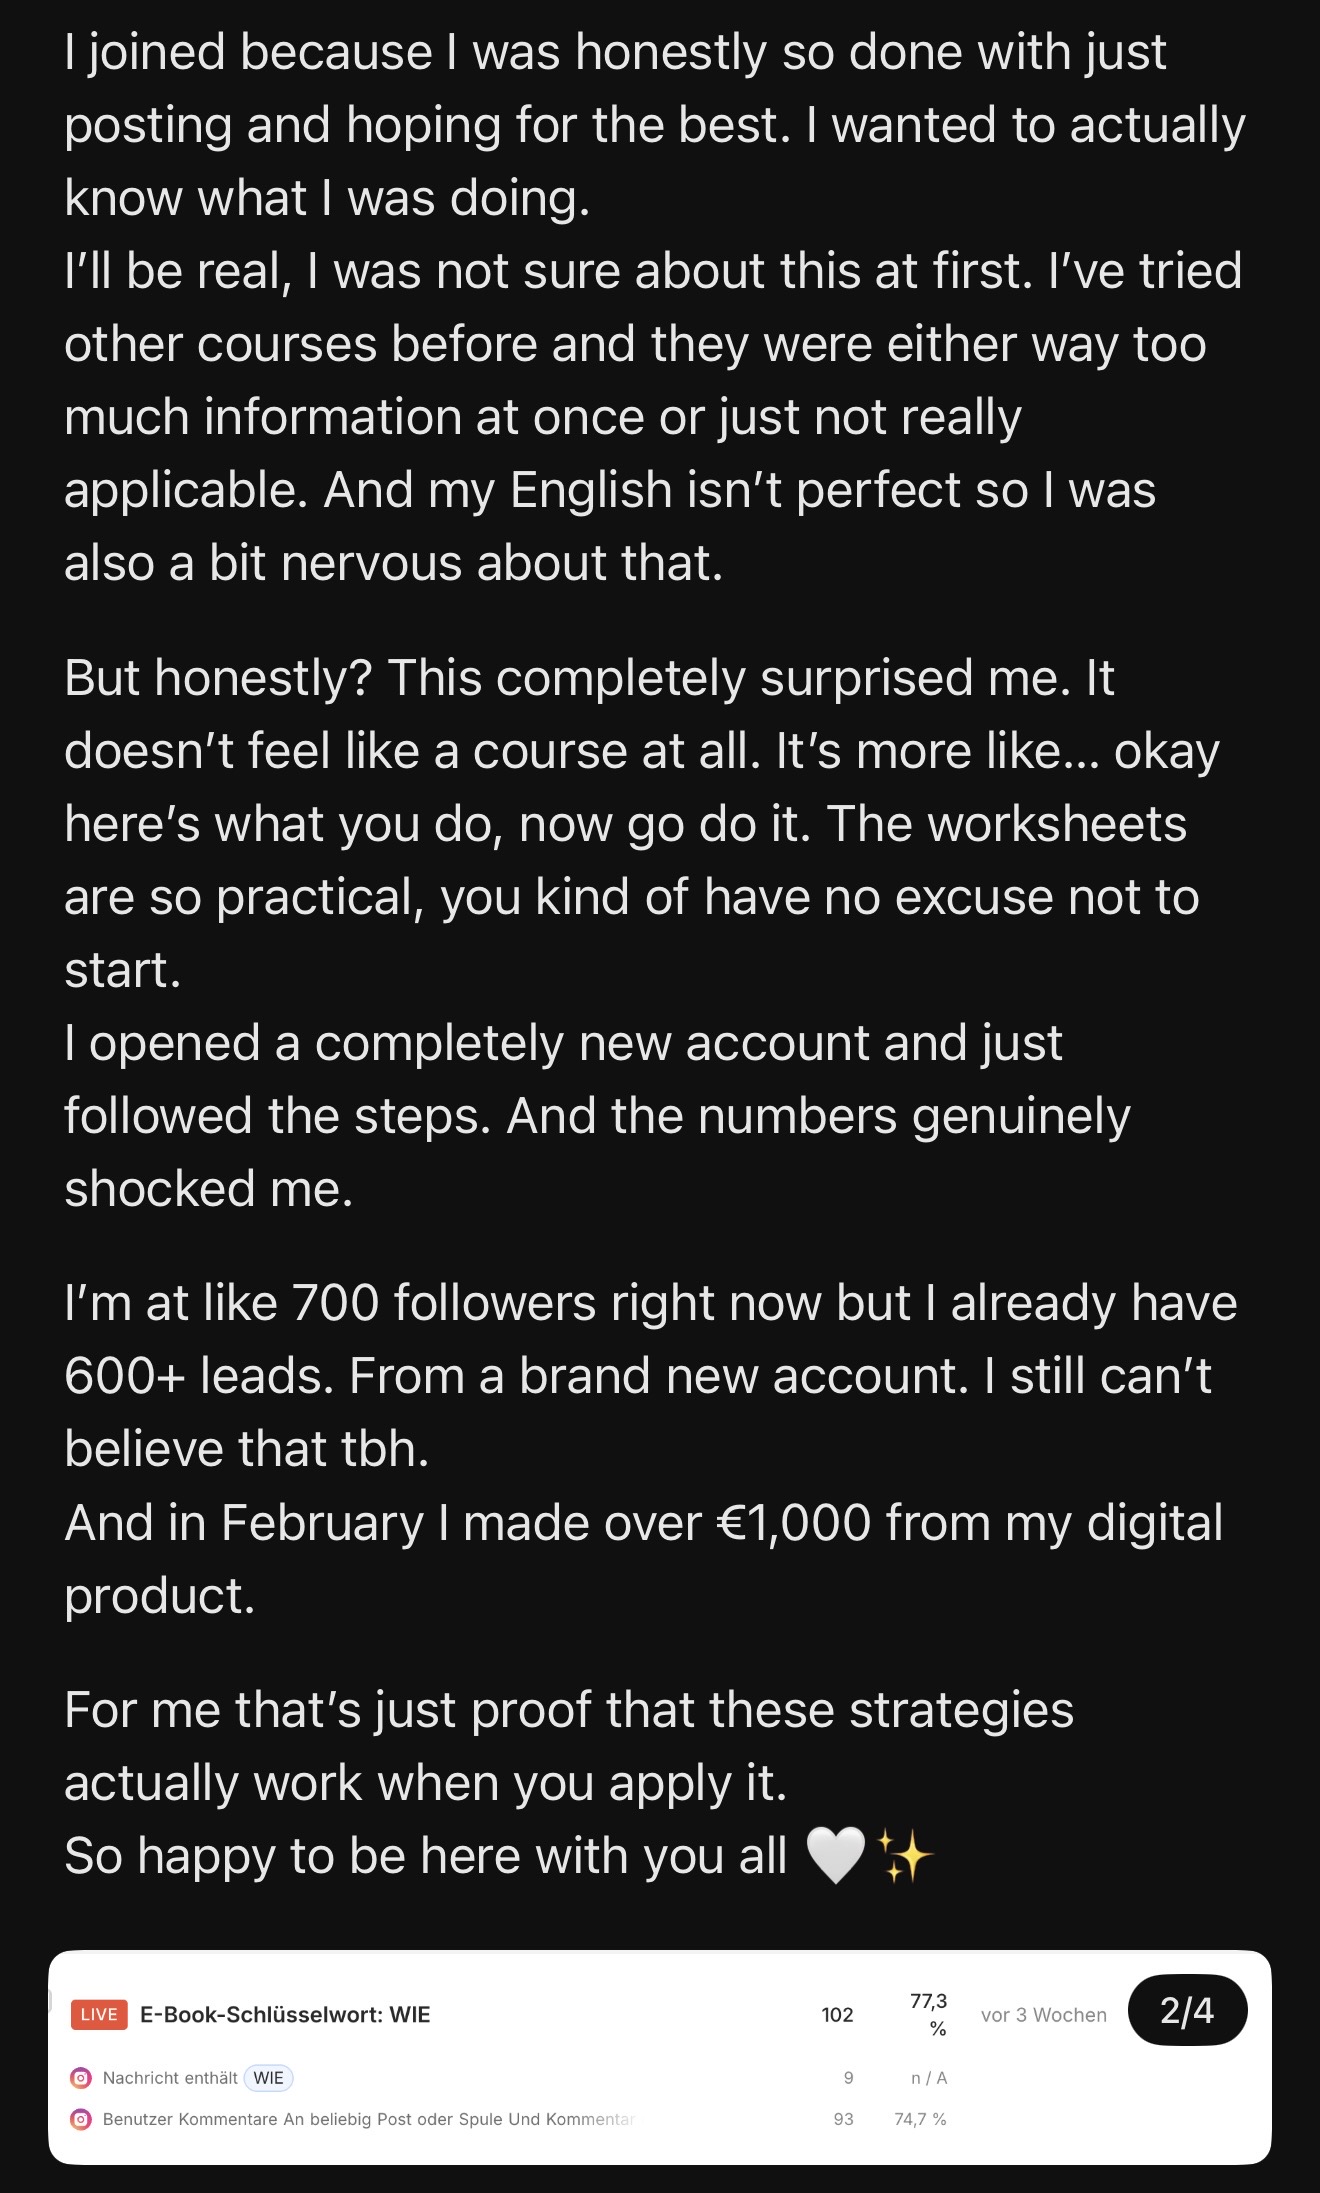Click the 102 sends count
This screenshot has width=1320, height=2193.
pos(836,2015)
